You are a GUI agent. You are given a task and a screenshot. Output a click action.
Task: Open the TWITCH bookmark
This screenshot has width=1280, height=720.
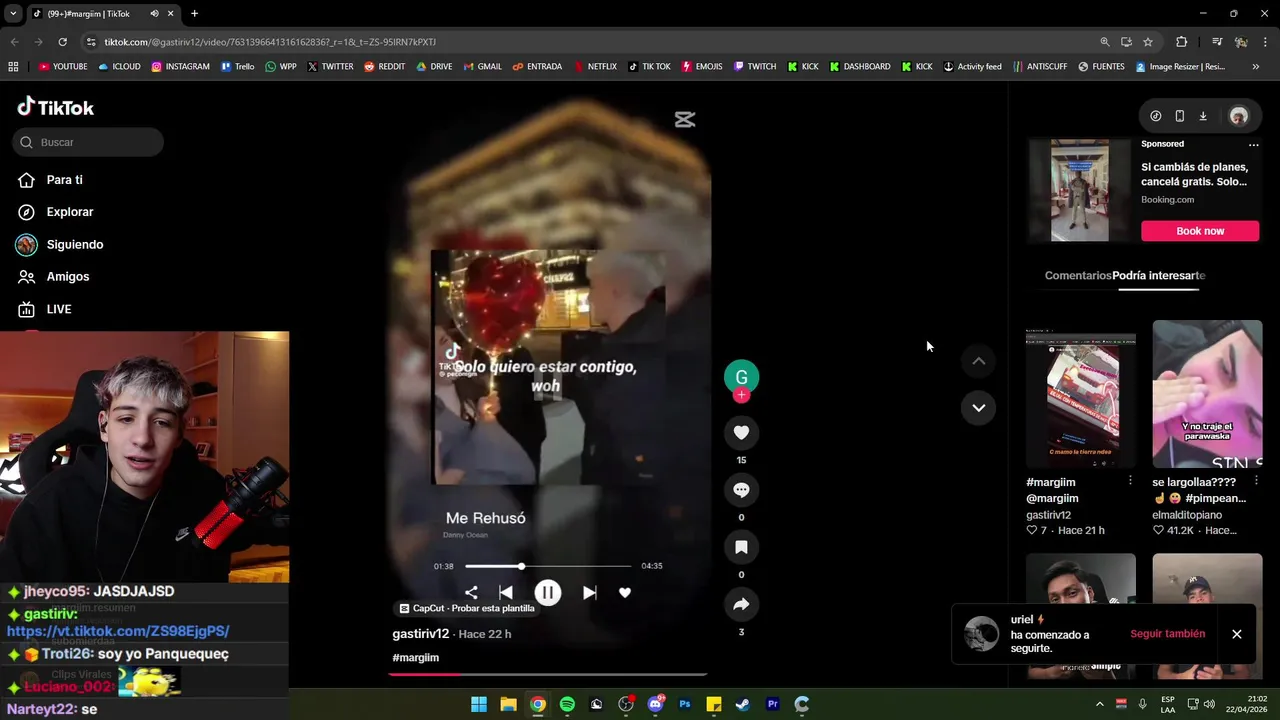pyautogui.click(x=755, y=67)
